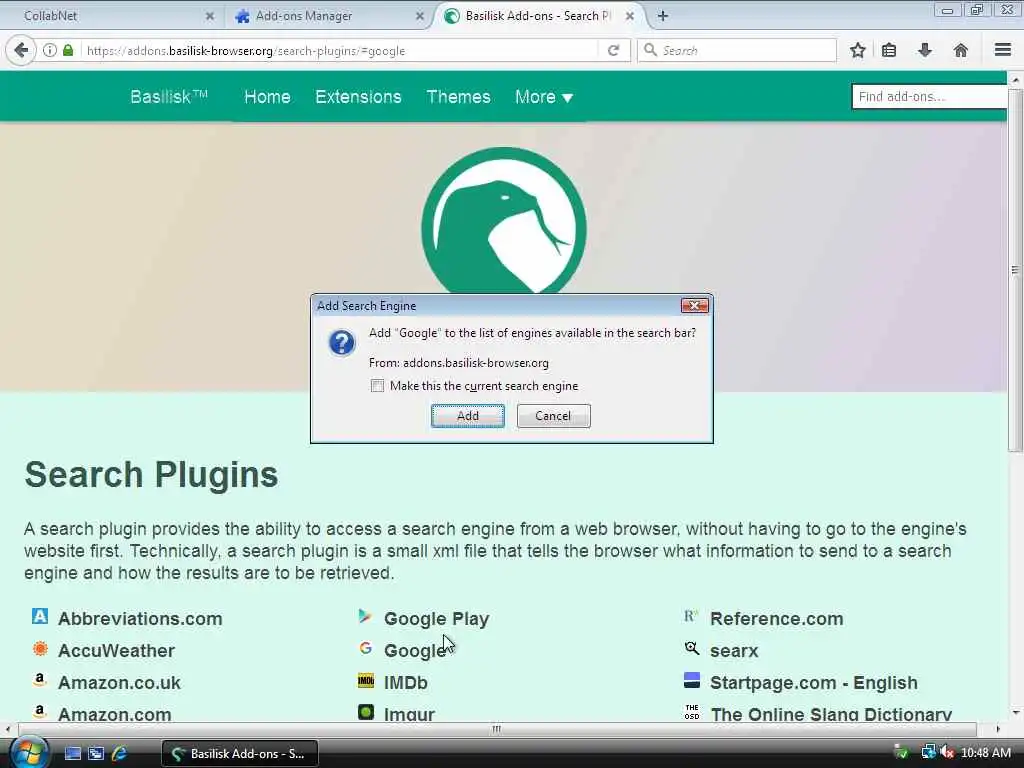Show site information via the info icon
Image resolution: width=1024 pixels, height=768 pixels.
coord(50,50)
